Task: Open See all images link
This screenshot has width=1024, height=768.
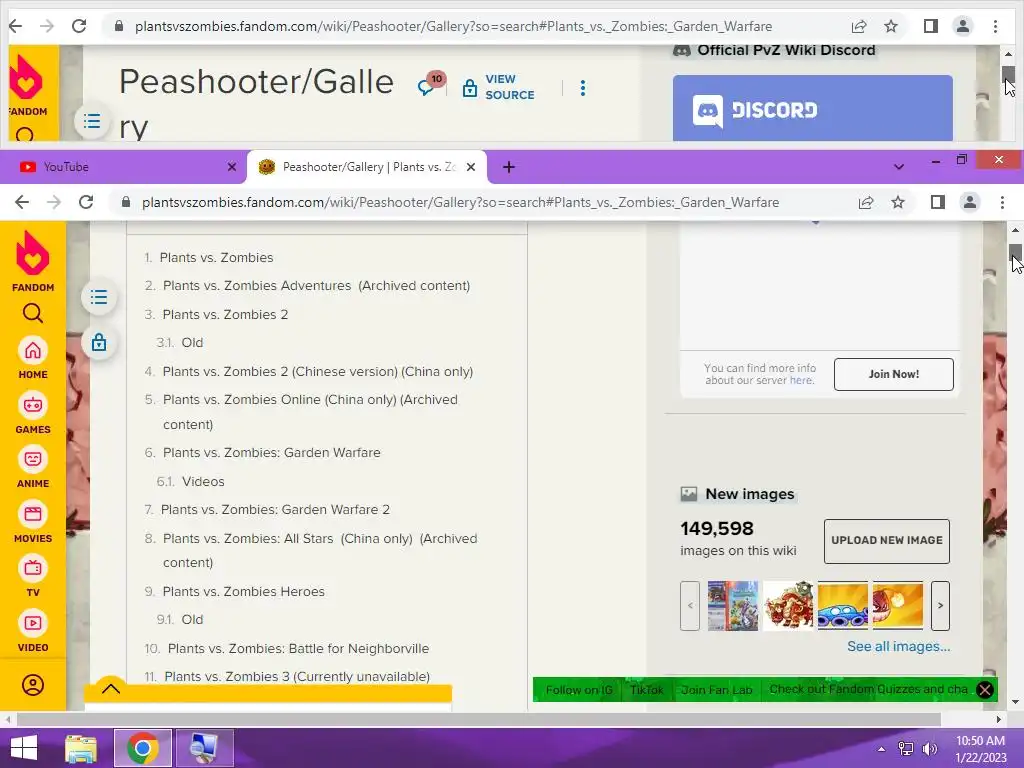Action: [x=899, y=646]
